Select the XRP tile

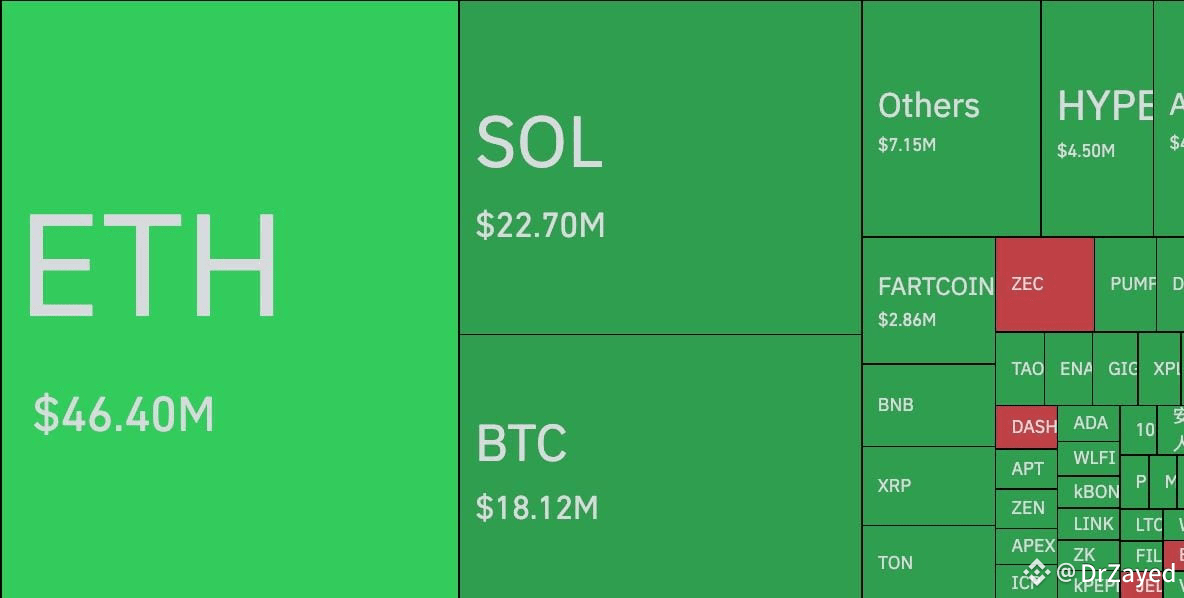[x=928, y=486]
